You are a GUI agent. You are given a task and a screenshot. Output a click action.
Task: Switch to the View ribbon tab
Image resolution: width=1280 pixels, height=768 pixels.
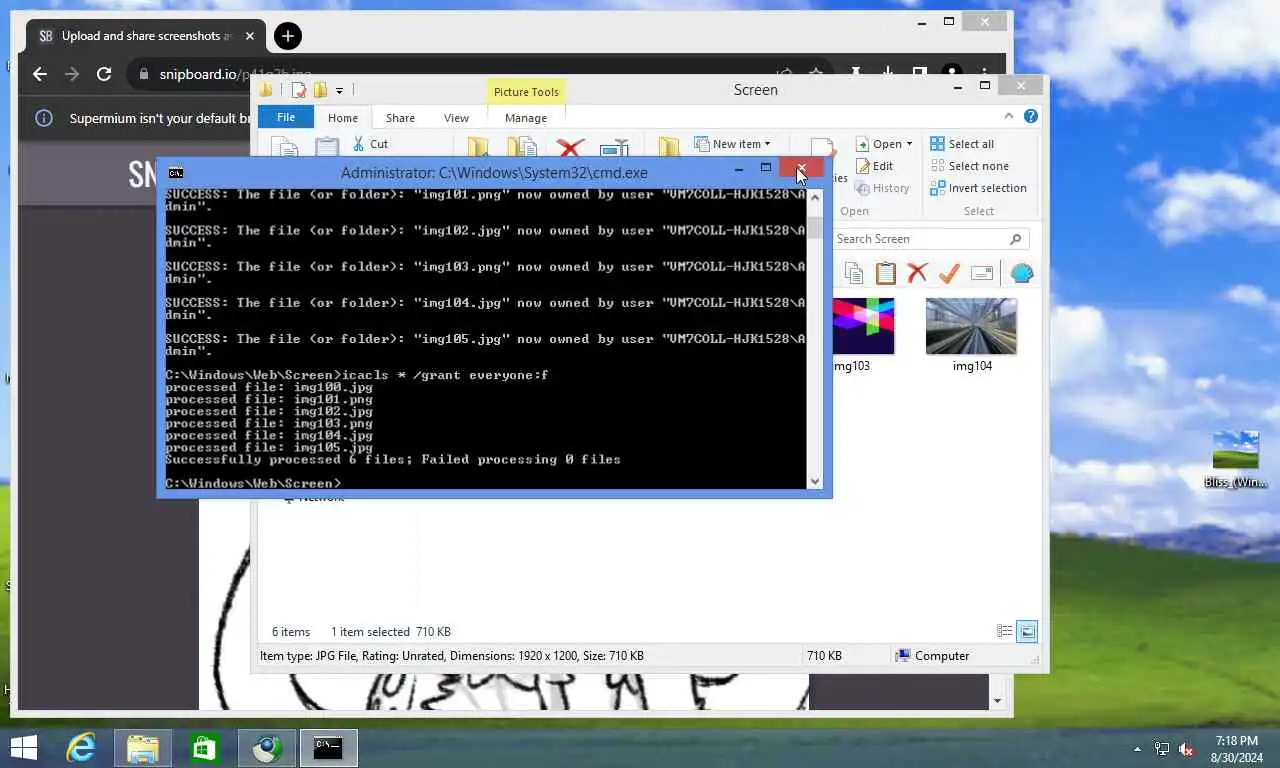456,118
